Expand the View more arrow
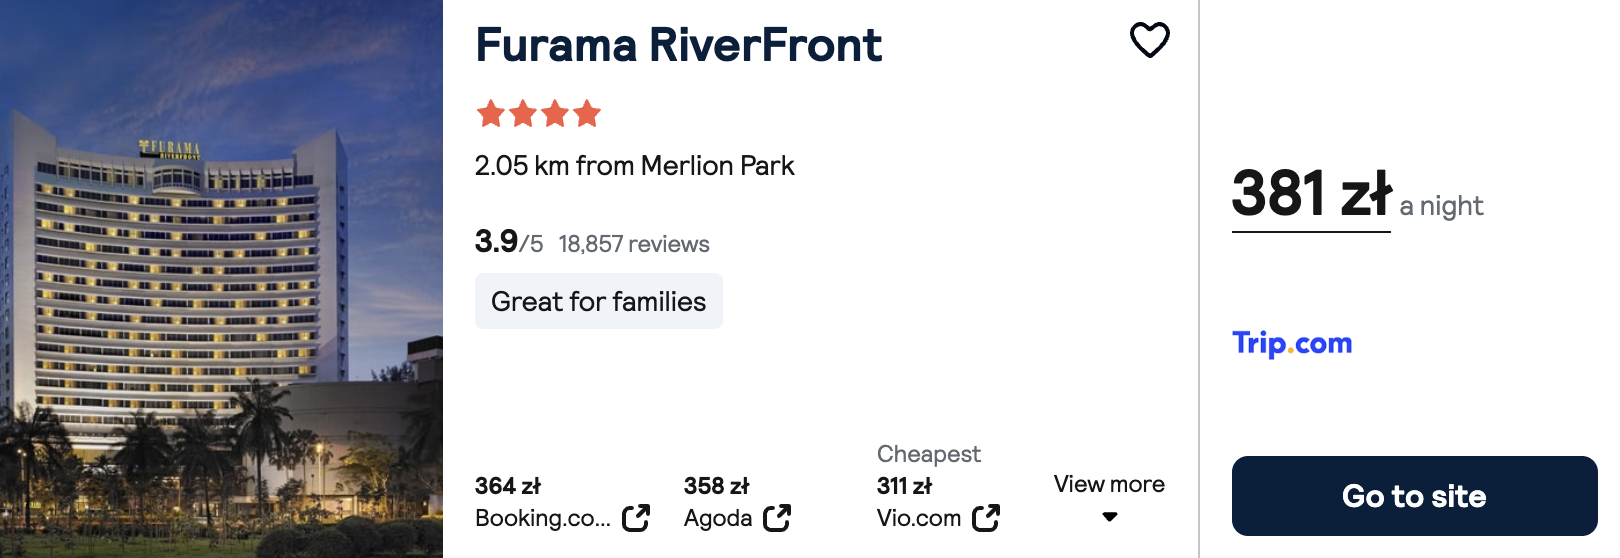1620x558 pixels. click(x=1109, y=517)
